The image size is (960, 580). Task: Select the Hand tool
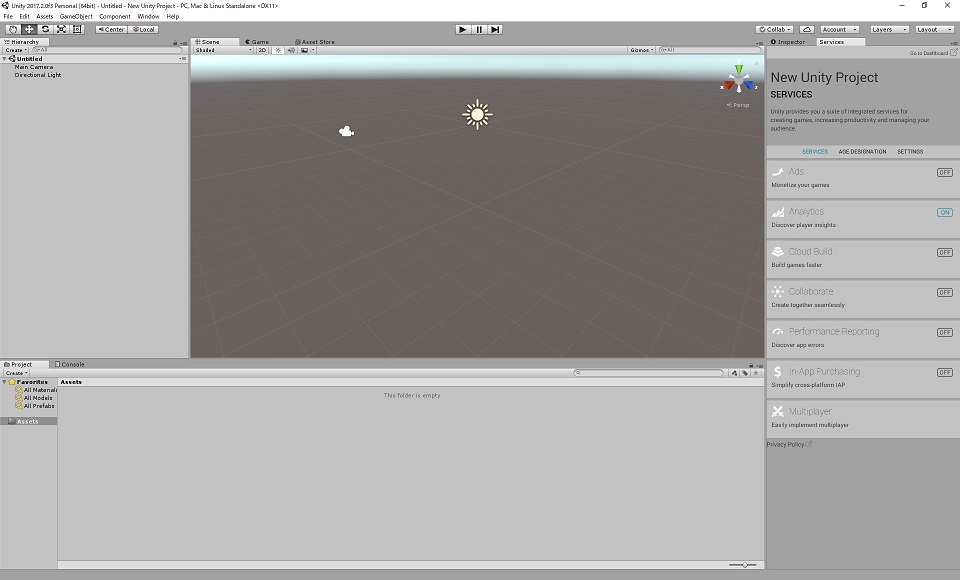click(x=12, y=29)
